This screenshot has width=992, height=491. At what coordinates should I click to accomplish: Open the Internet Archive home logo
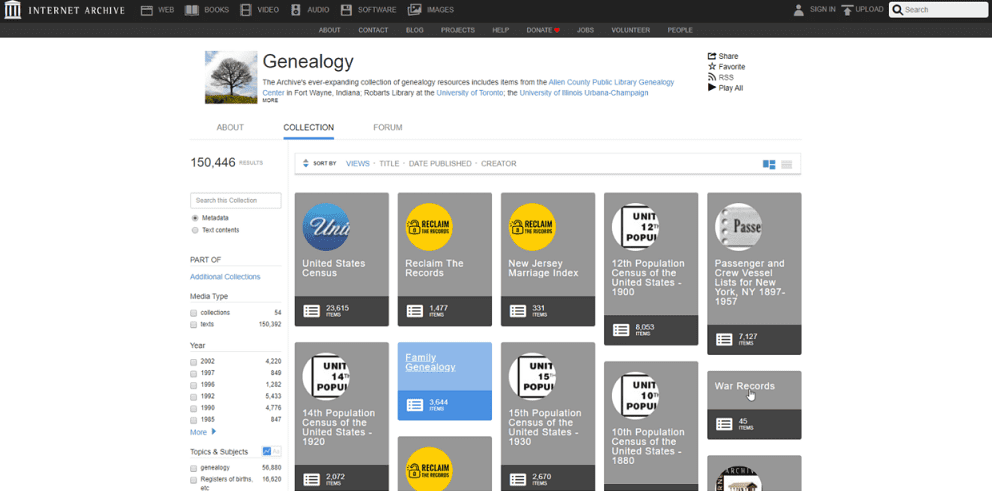tap(13, 10)
